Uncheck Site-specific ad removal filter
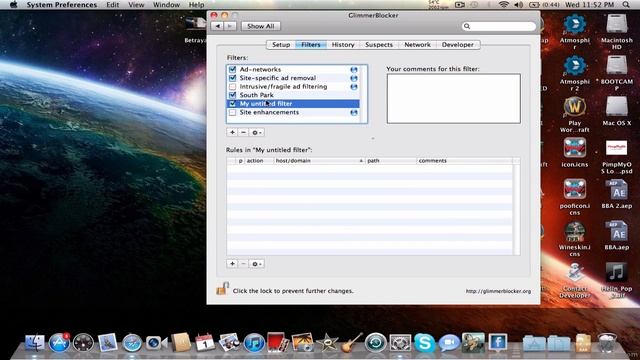The width and height of the screenshot is (640, 360). (x=233, y=78)
